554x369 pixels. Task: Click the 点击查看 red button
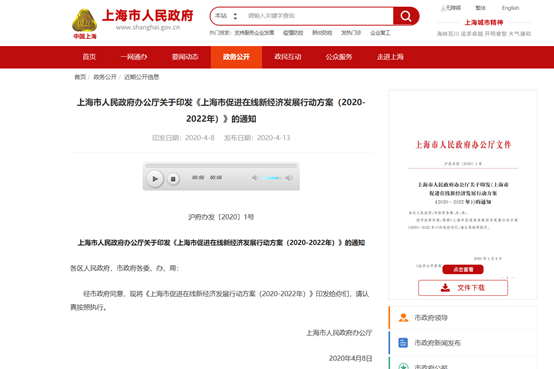click(x=463, y=269)
